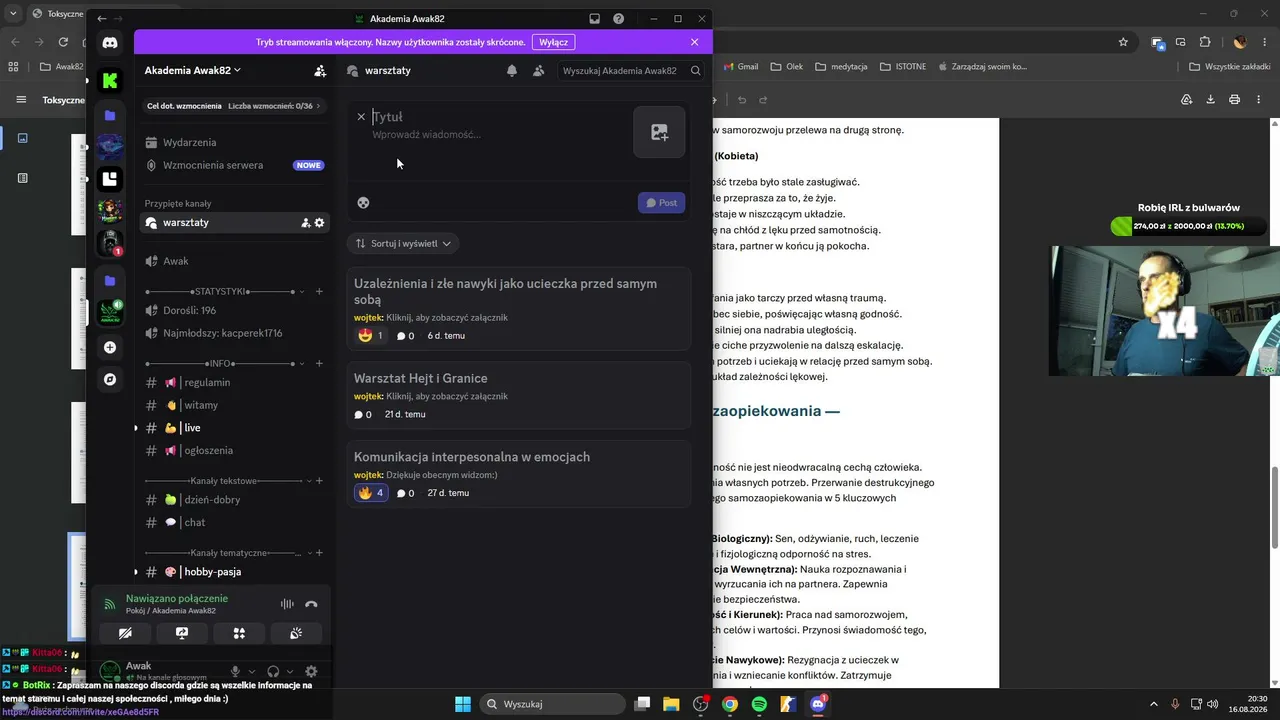
Task: Open Discord direct messages home icon
Action: pos(110,43)
